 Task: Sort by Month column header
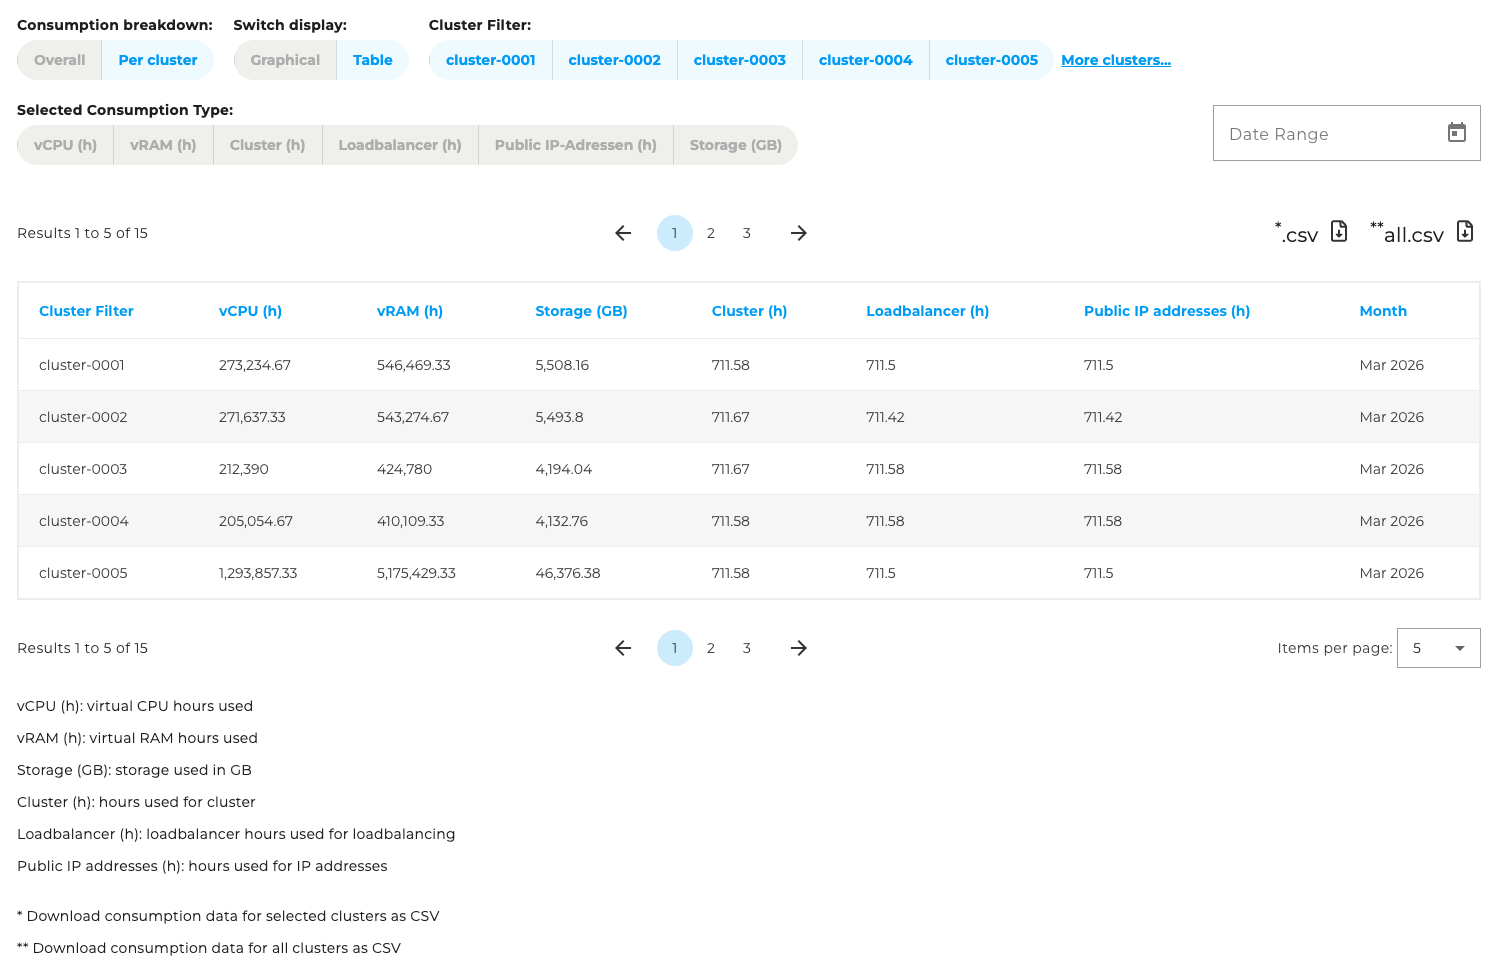[1383, 311]
